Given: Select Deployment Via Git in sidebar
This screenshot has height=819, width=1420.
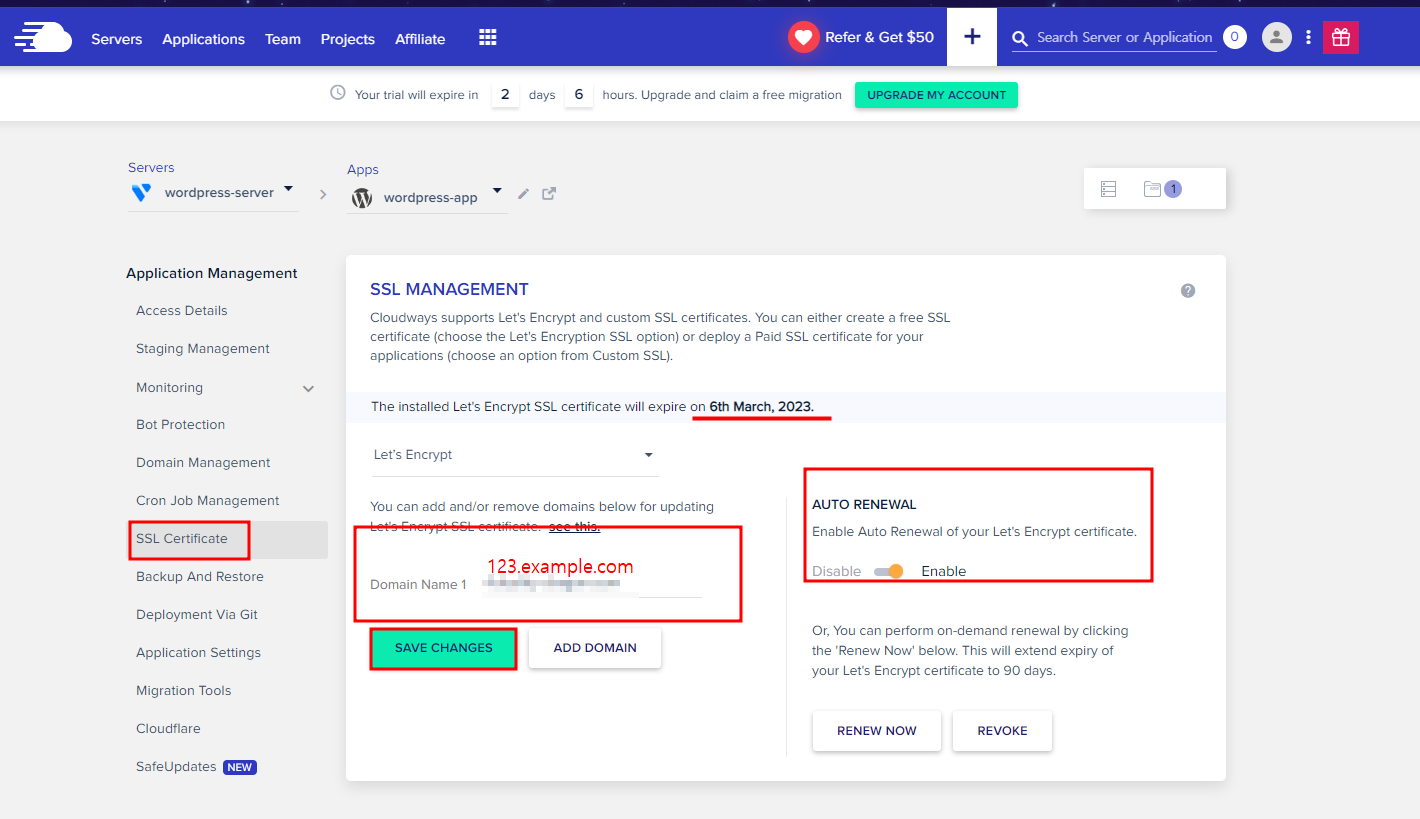Looking at the screenshot, I should (197, 615).
